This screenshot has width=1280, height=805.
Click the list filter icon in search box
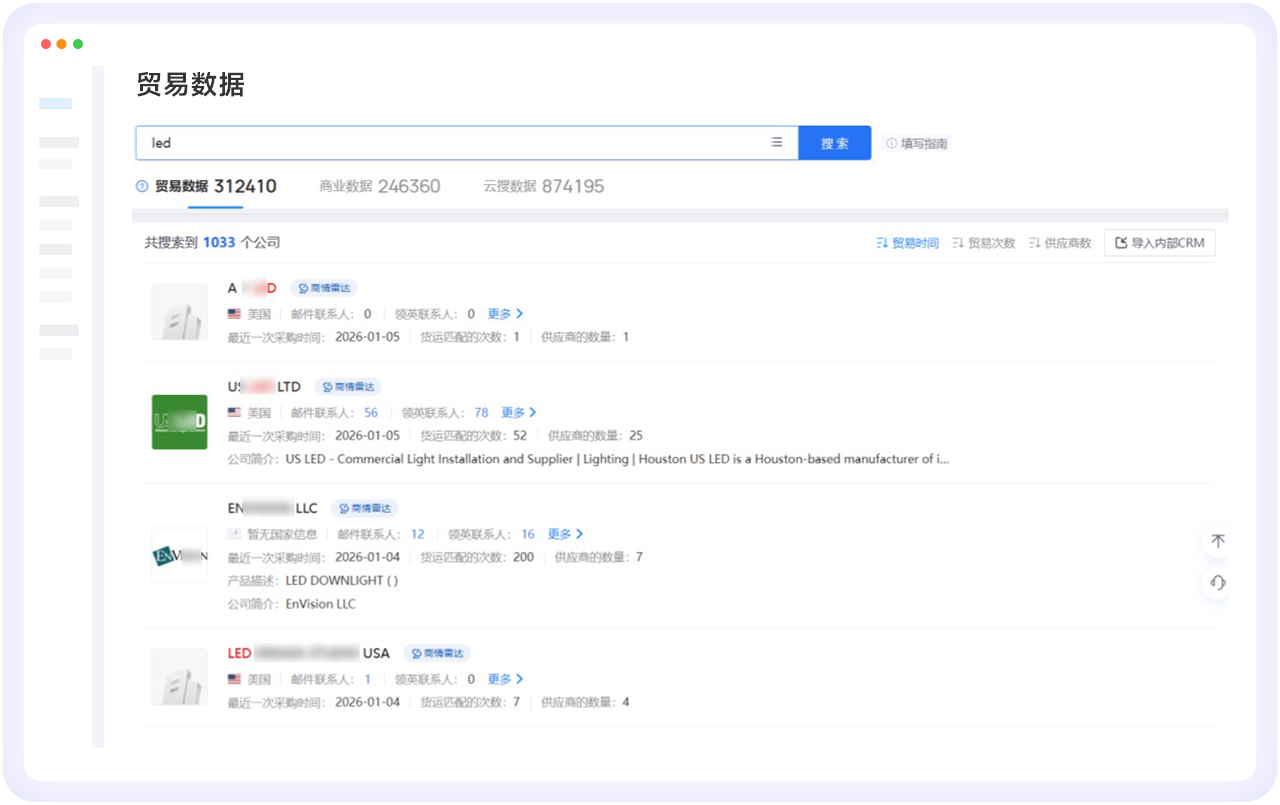point(776,143)
